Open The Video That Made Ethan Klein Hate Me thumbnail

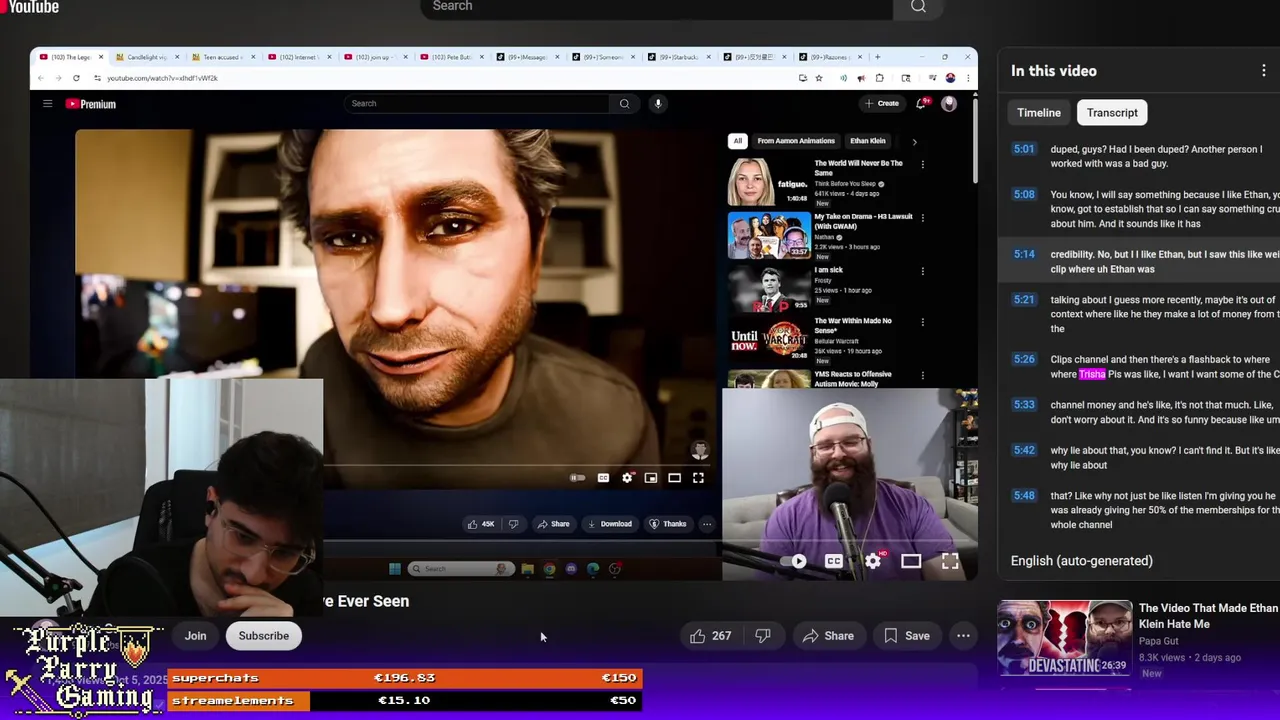coord(1065,639)
